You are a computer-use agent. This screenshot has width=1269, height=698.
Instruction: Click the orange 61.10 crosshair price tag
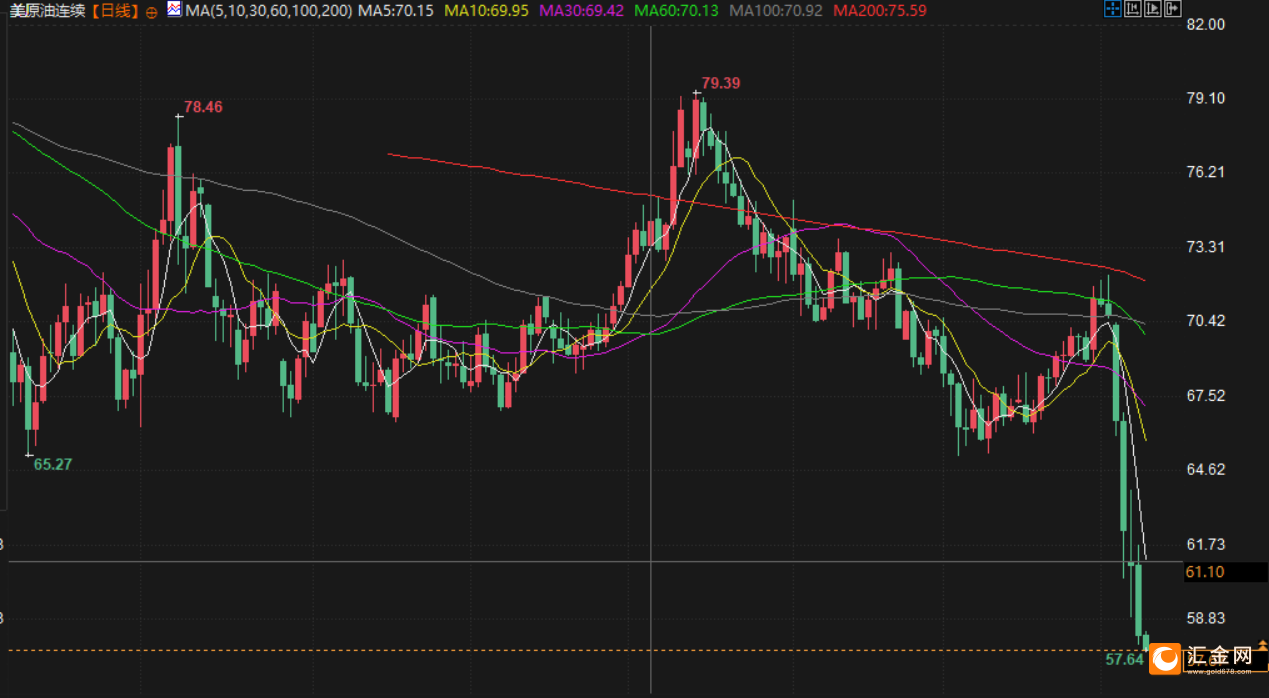(x=1225, y=572)
